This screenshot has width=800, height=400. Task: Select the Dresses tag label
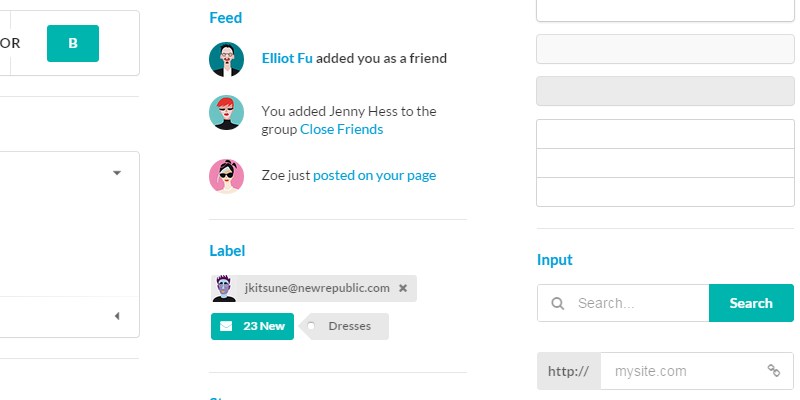tap(349, 326)
